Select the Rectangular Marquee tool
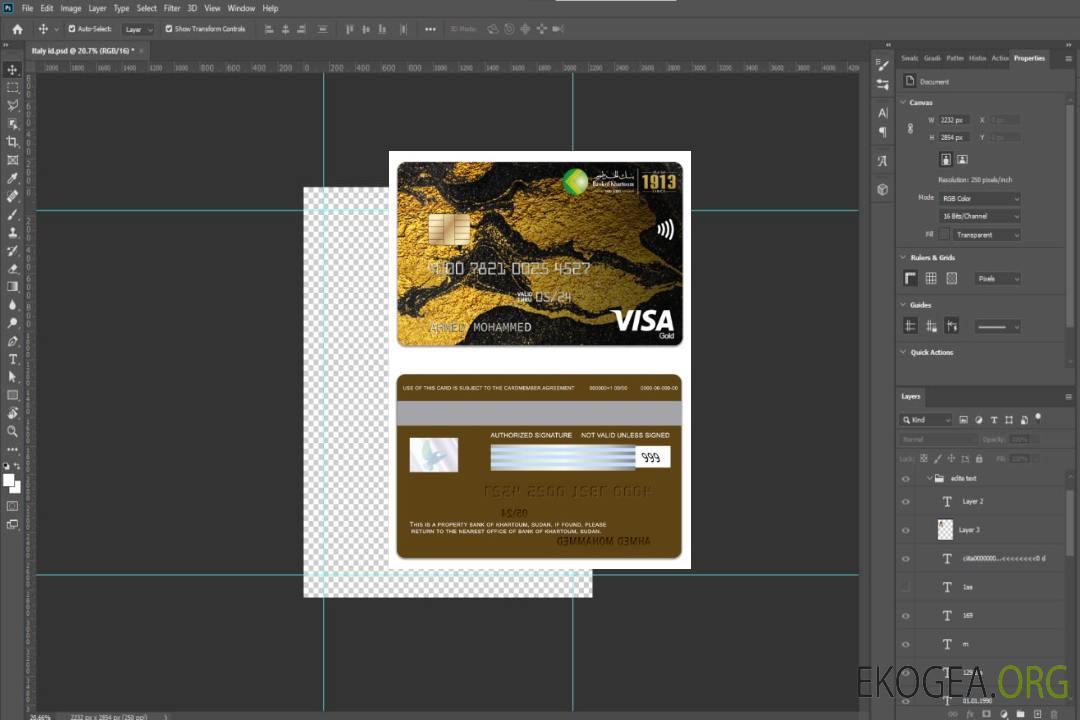1080x720 pixels. [12, 88]
